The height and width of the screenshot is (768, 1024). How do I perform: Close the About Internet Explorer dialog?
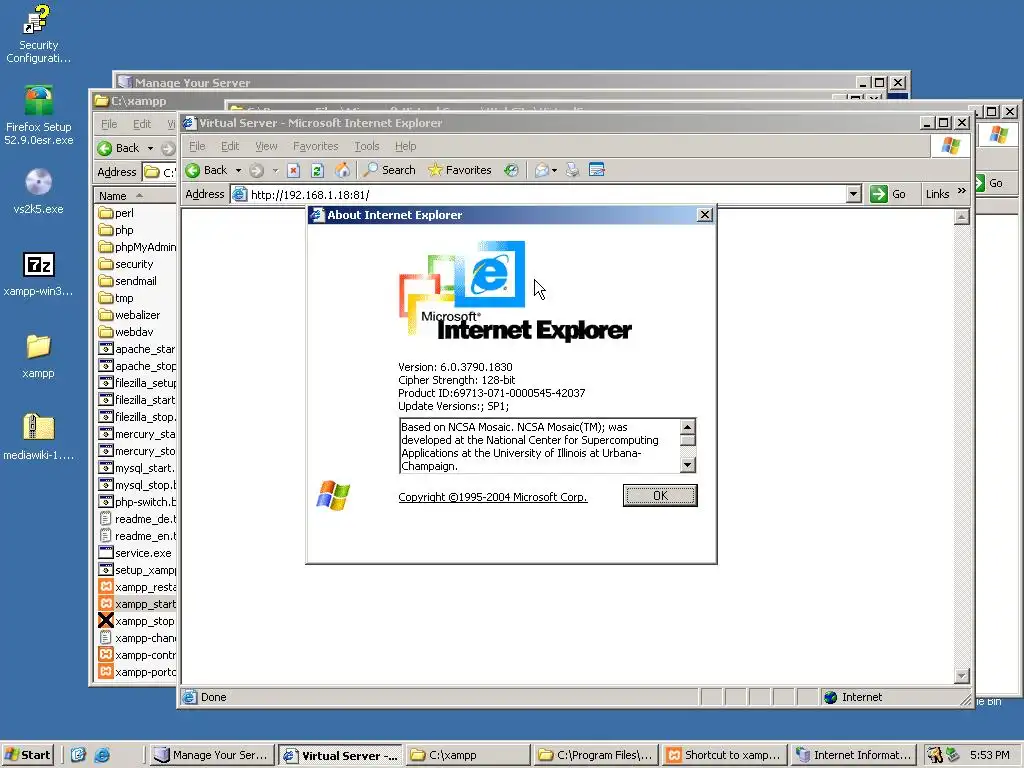[705, 215]
